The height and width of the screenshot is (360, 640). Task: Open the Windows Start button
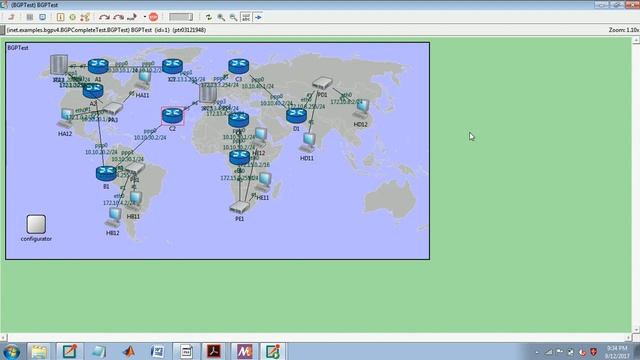tap(11, 351)
